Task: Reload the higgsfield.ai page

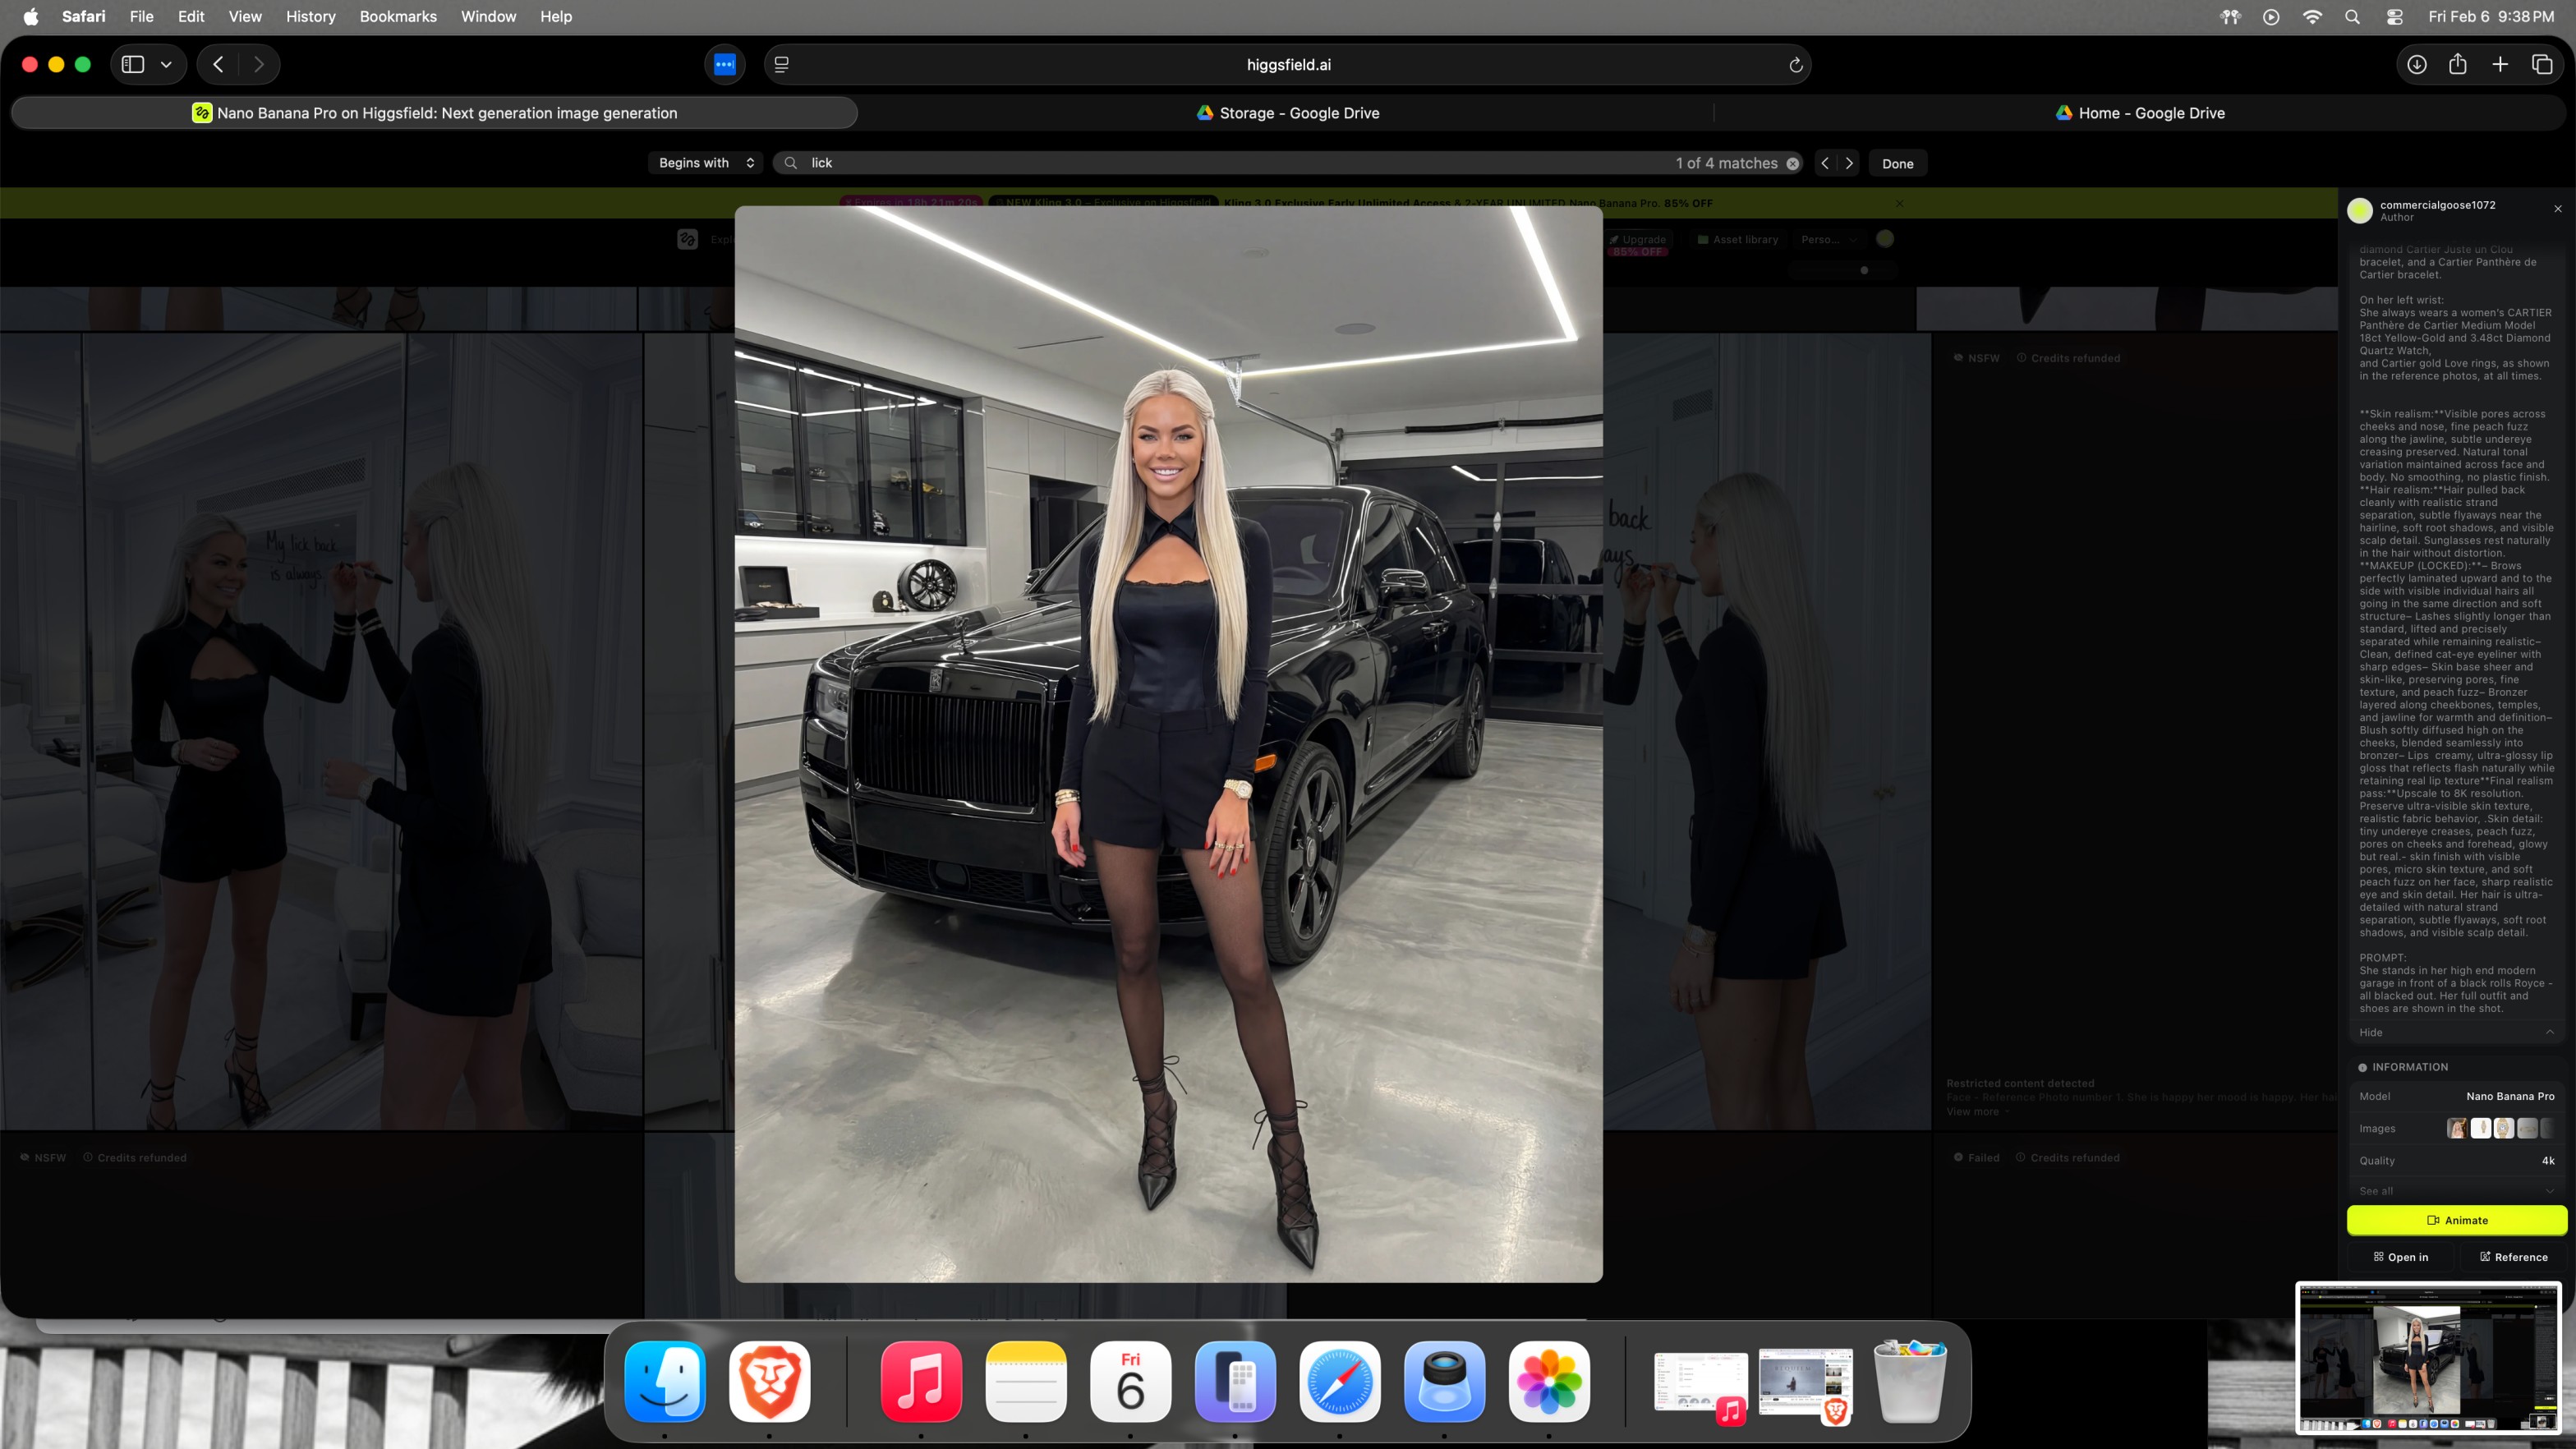Action: tap(1795, 65)
